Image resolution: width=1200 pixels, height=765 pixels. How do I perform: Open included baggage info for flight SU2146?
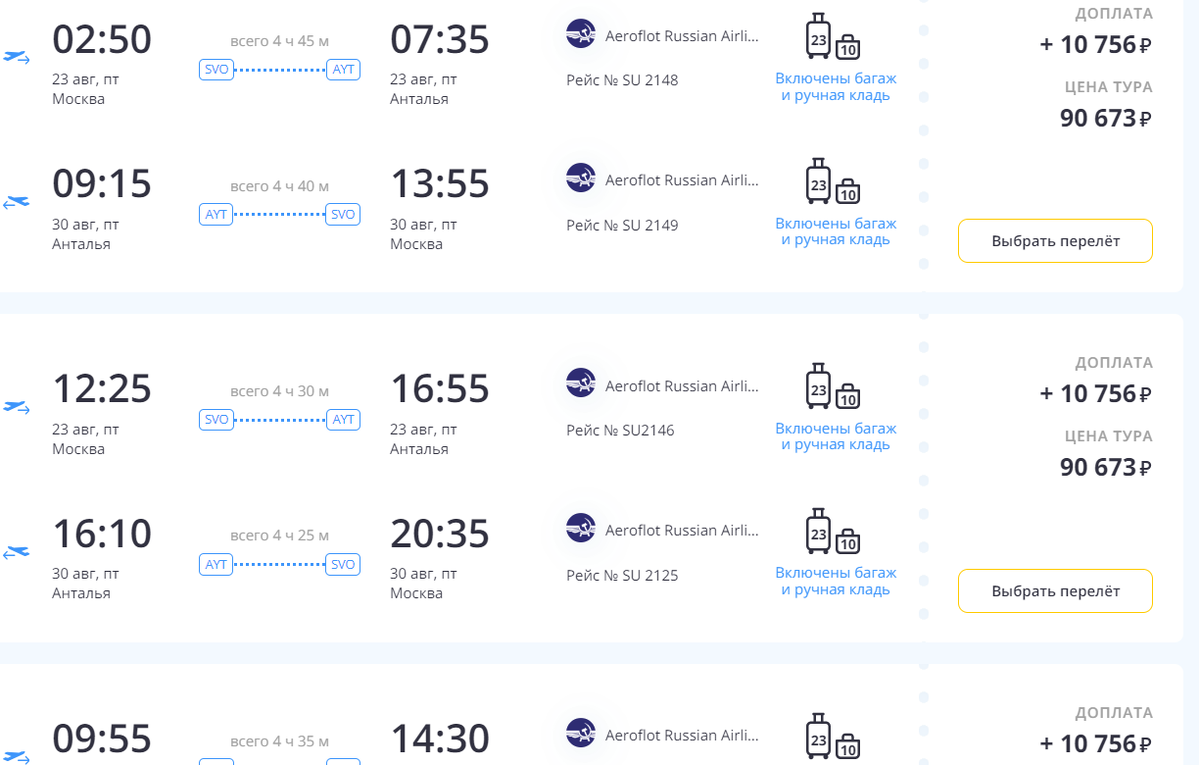836,436
